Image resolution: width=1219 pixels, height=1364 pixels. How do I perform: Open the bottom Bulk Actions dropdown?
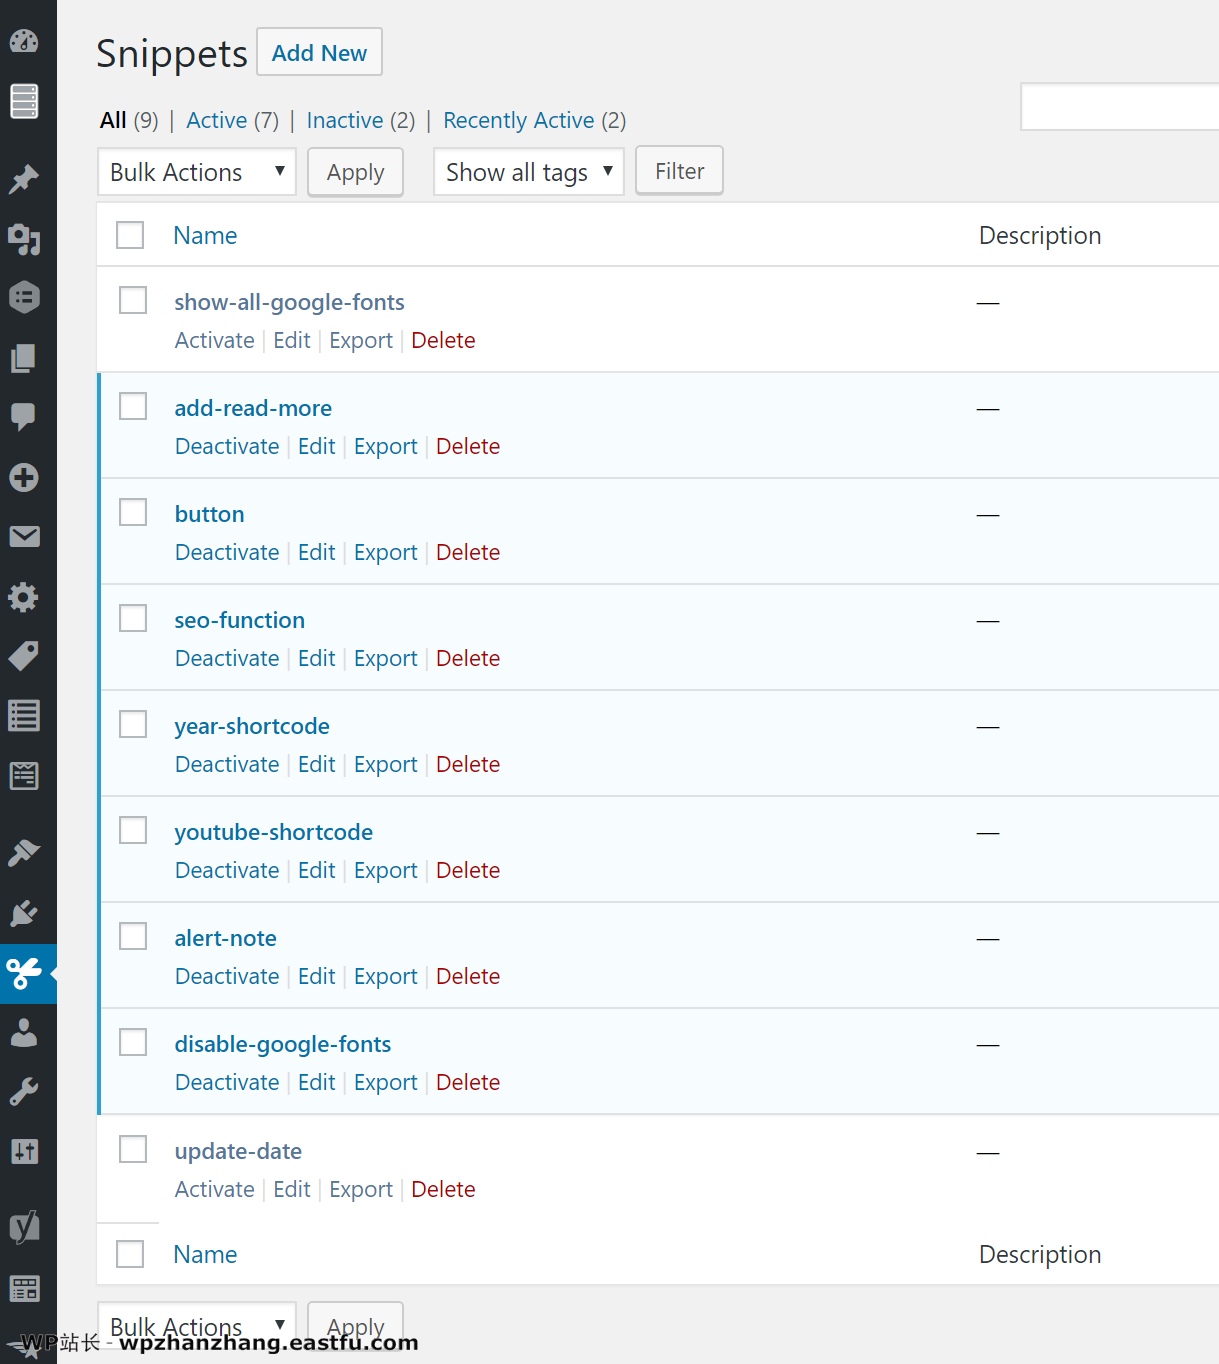pos(197,1325)
